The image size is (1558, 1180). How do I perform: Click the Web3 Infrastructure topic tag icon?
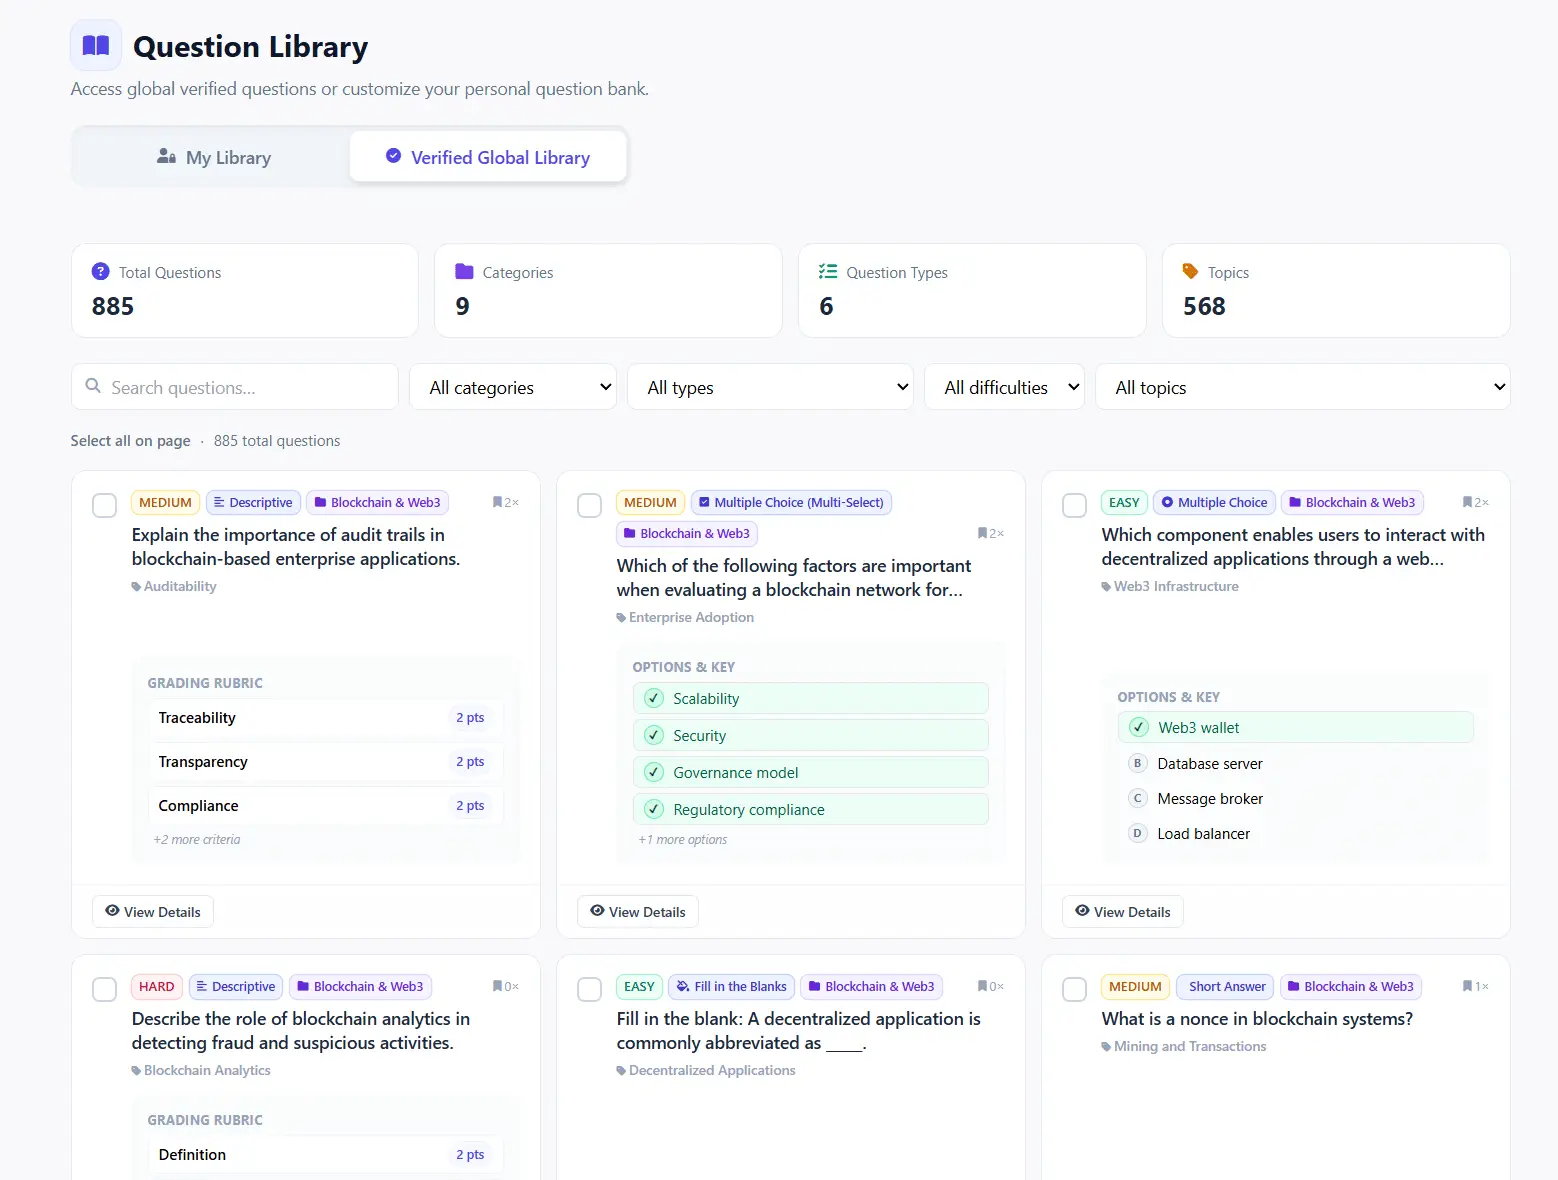(1106, 587)
